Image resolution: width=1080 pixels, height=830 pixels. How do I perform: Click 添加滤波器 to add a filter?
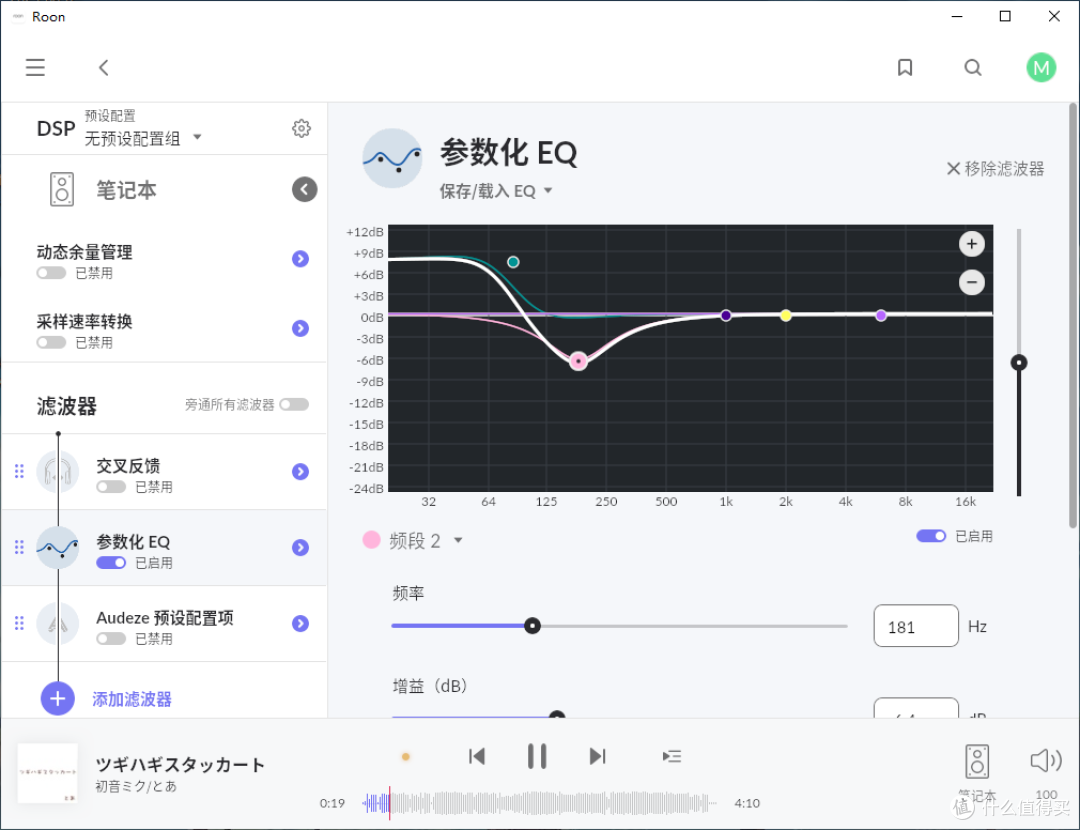[x=131, y=698]
